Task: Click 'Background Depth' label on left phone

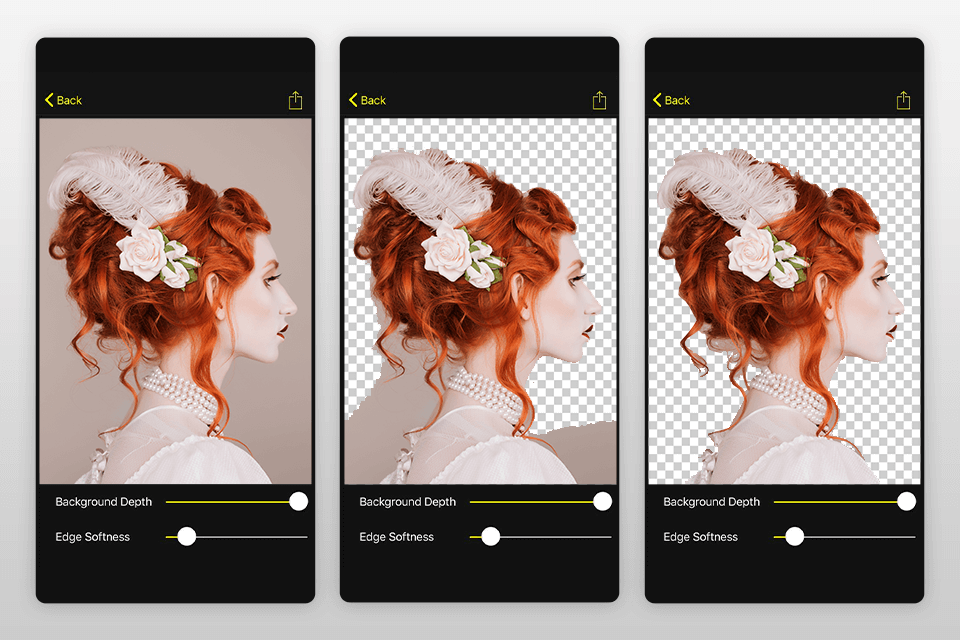Action: click(103, 502)
